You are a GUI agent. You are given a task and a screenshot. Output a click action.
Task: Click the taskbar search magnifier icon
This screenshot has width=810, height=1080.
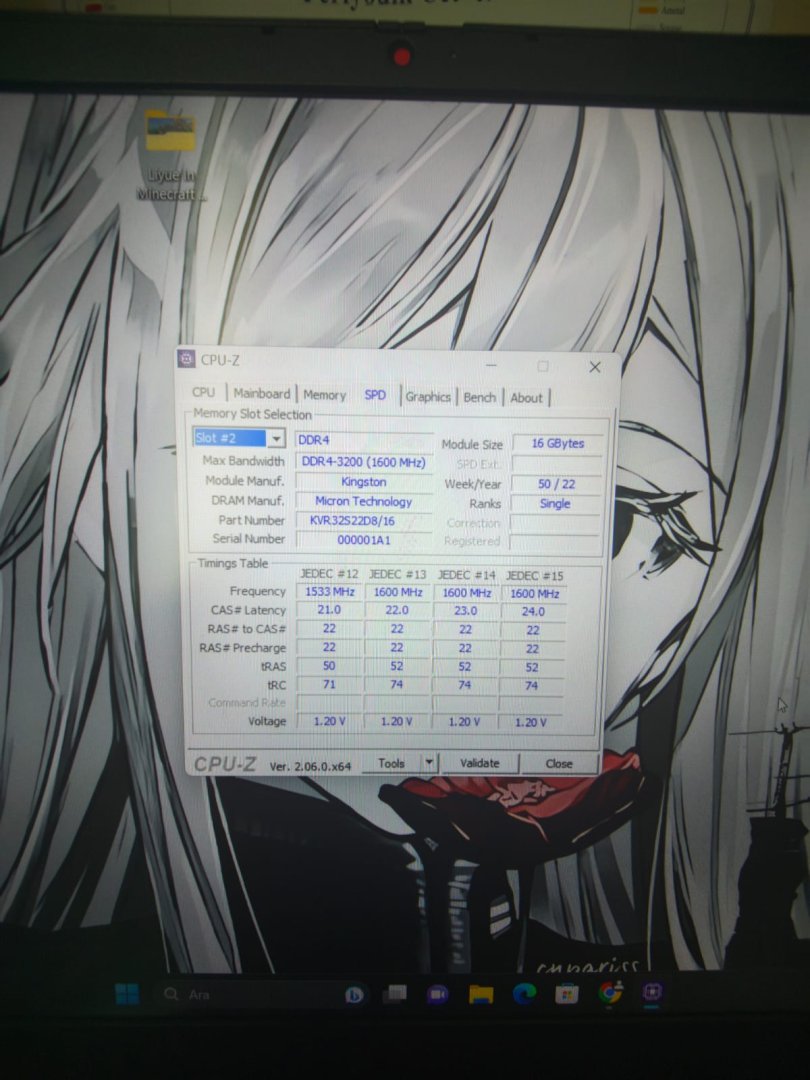[171, 994]
